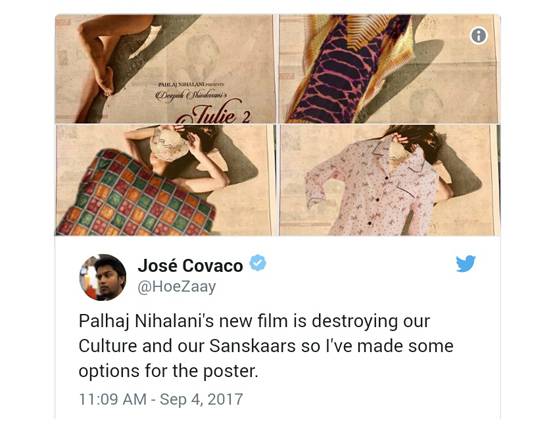The image size is (555, 425).
Task: Click the words Palhaj Nihalani's in the tweet
Action: coord(146,321)
